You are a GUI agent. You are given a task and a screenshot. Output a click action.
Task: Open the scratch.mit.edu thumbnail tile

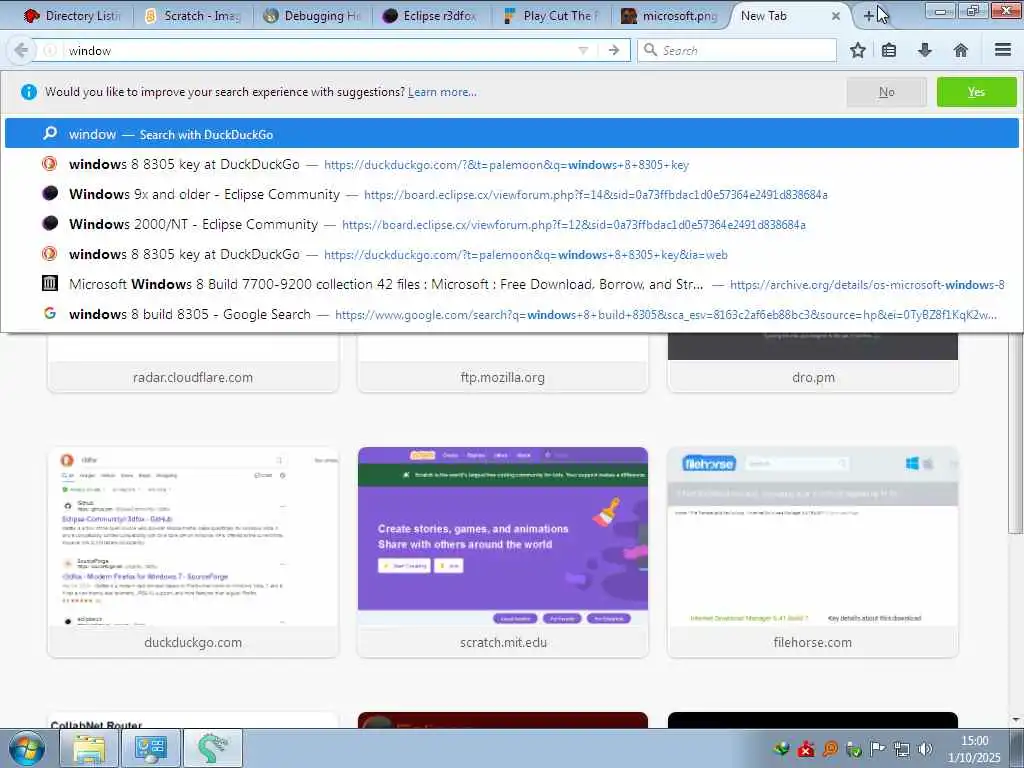coord(503,552)
